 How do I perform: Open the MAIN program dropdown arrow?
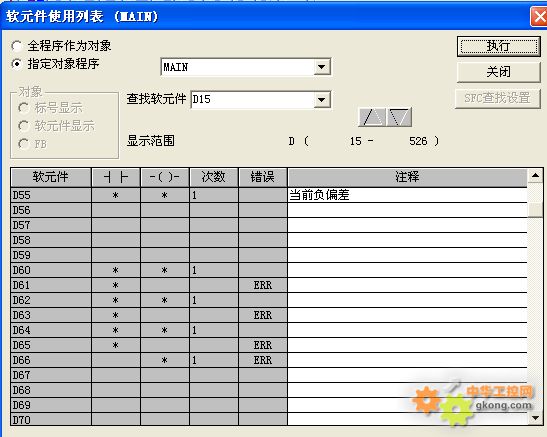[x=322, y=67]
